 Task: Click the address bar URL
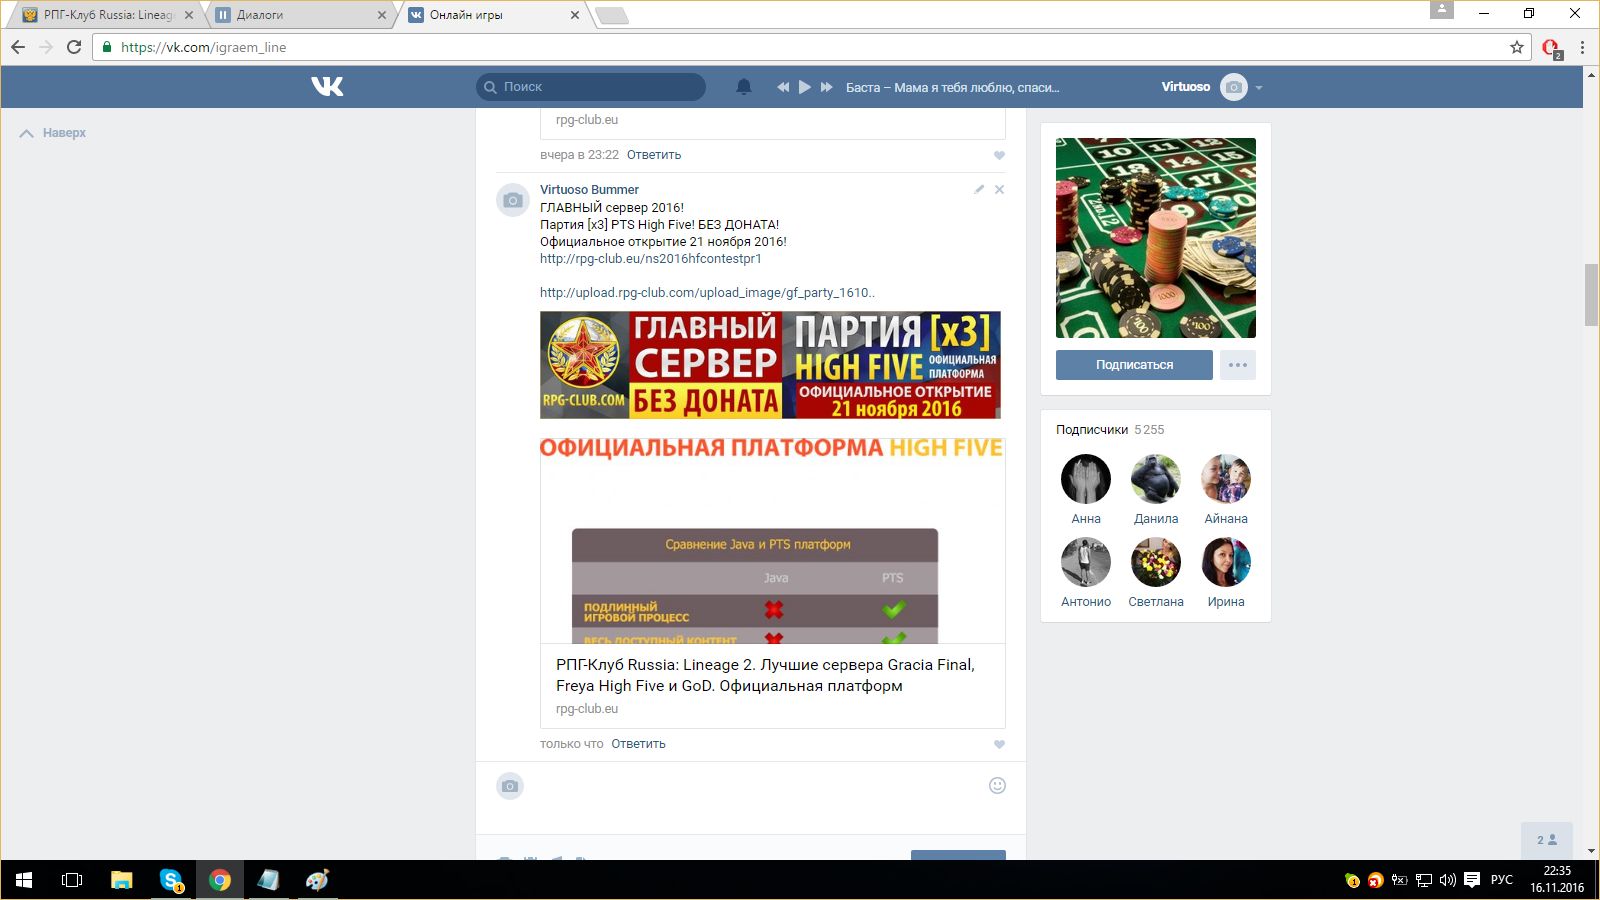coord(204,47)
